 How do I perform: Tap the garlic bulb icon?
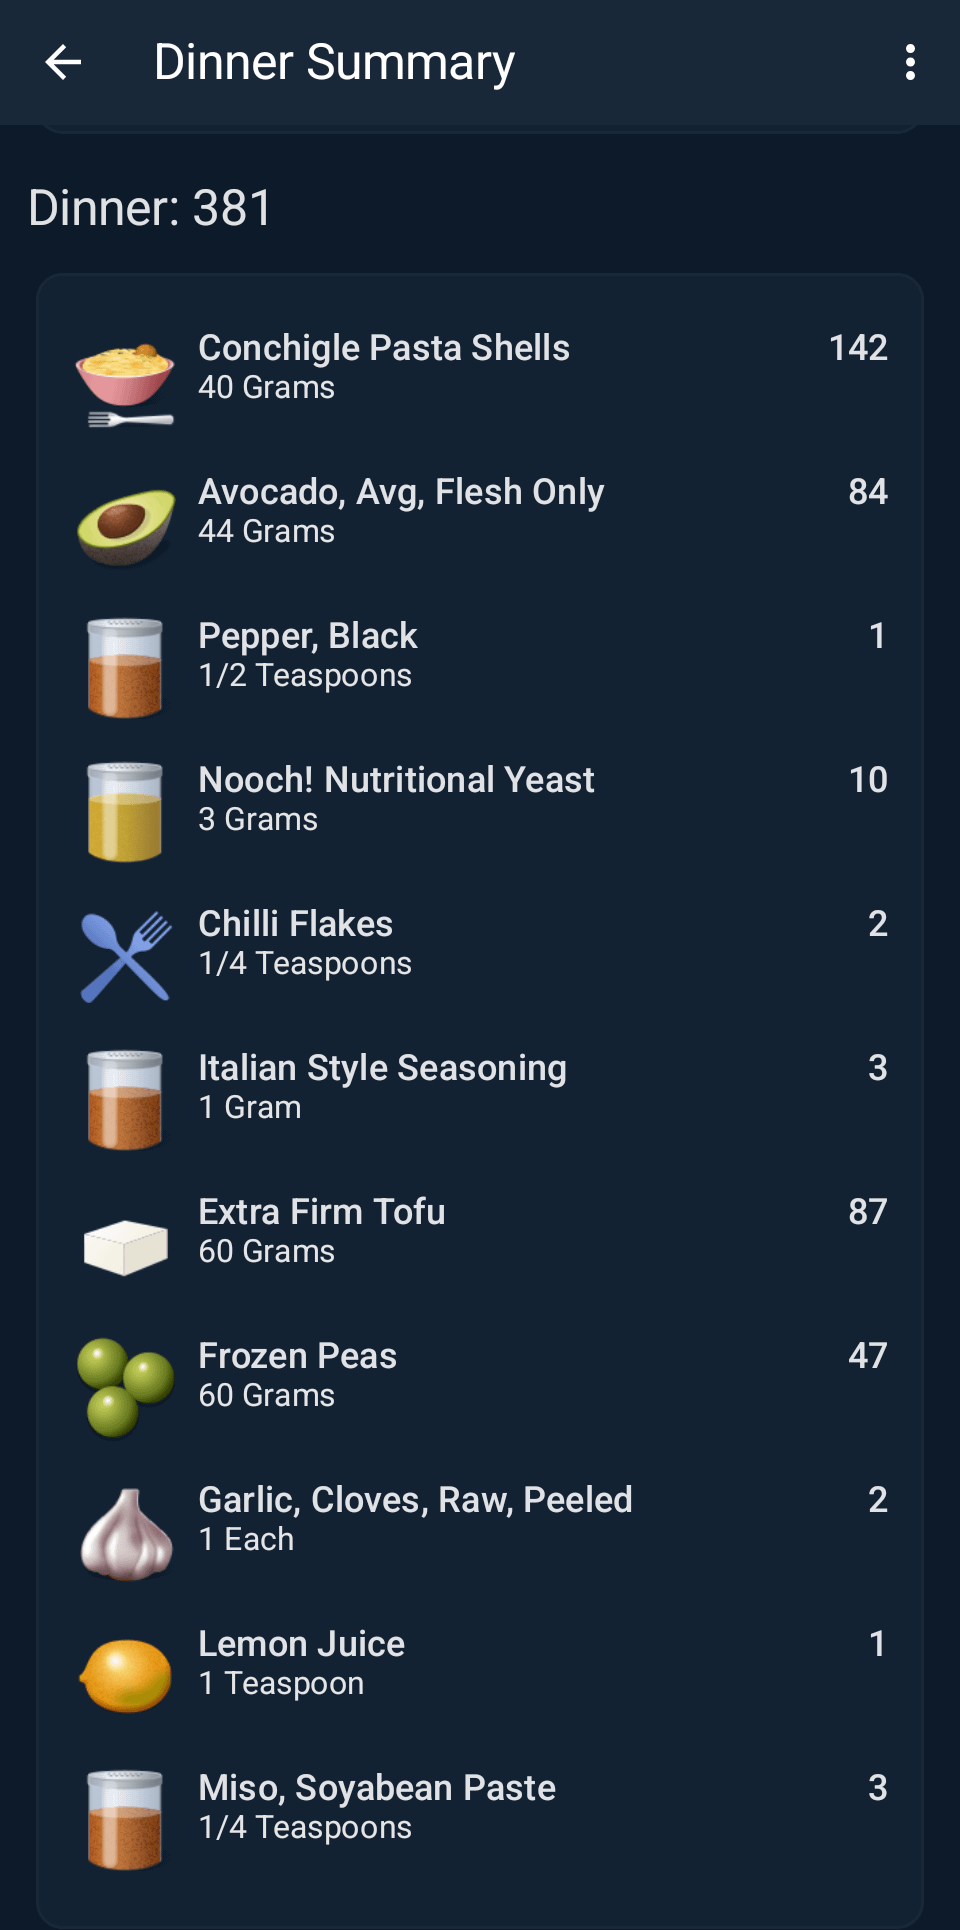pyautogui.click(x=125, y=1534)
